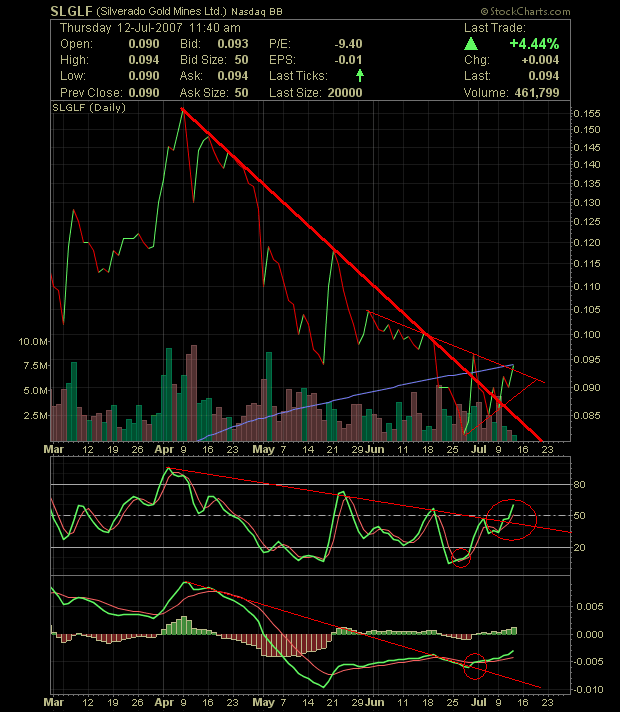Click the 20 level label on oscillator panel
Viewport: 620px width, 712px height.
pos(580,548)
